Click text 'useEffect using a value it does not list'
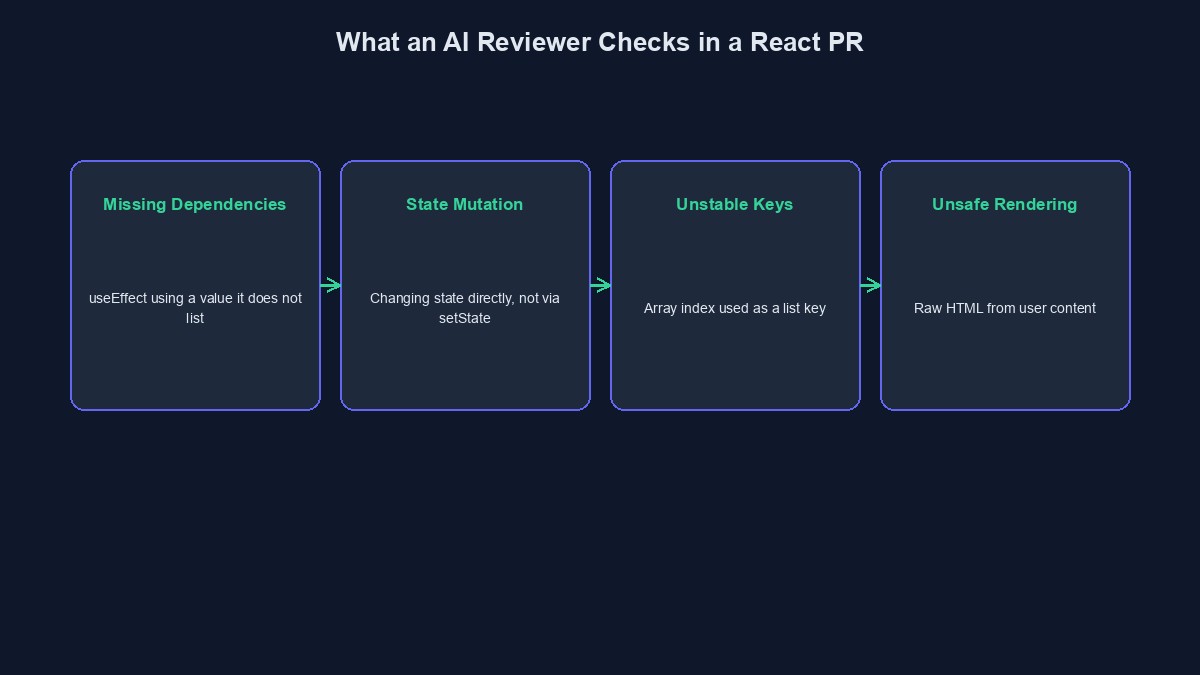Viewport: 1200px width, 675px height. tap(195, 308)
